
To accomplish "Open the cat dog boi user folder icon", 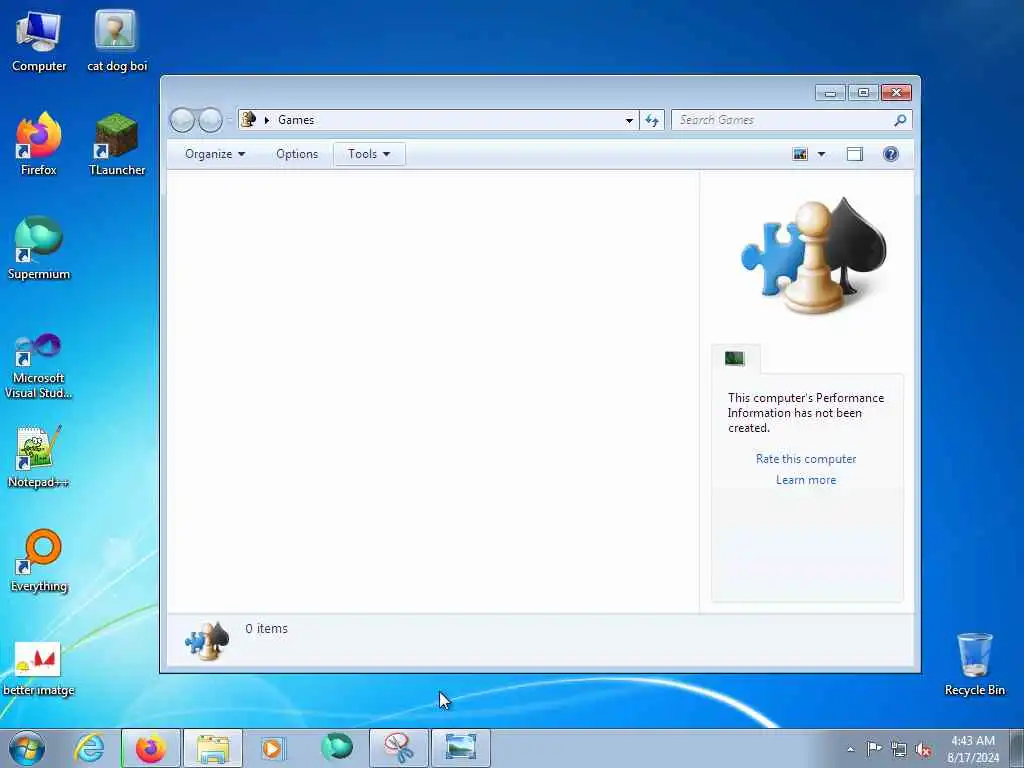I will [117, 41].
